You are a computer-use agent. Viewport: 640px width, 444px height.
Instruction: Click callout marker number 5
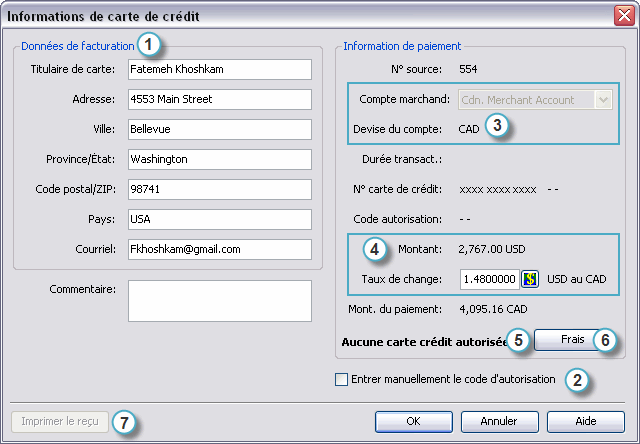(x=516, y=340)
